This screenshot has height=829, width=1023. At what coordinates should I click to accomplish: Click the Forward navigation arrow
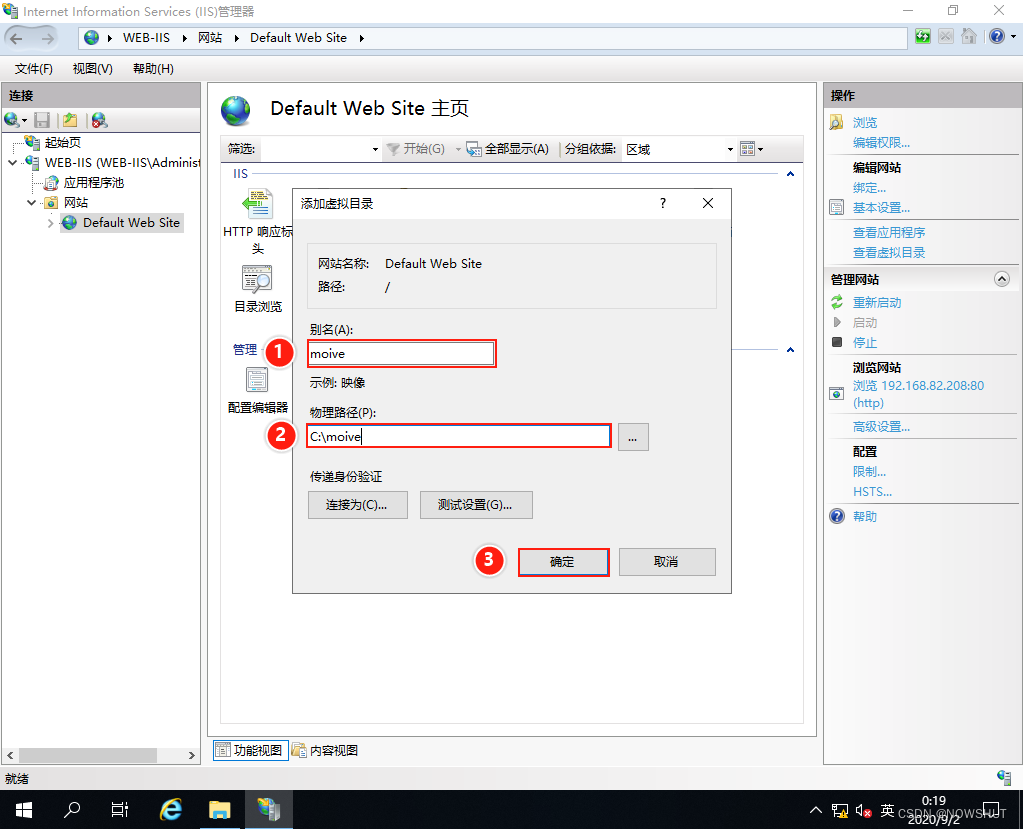coord(47,38)
